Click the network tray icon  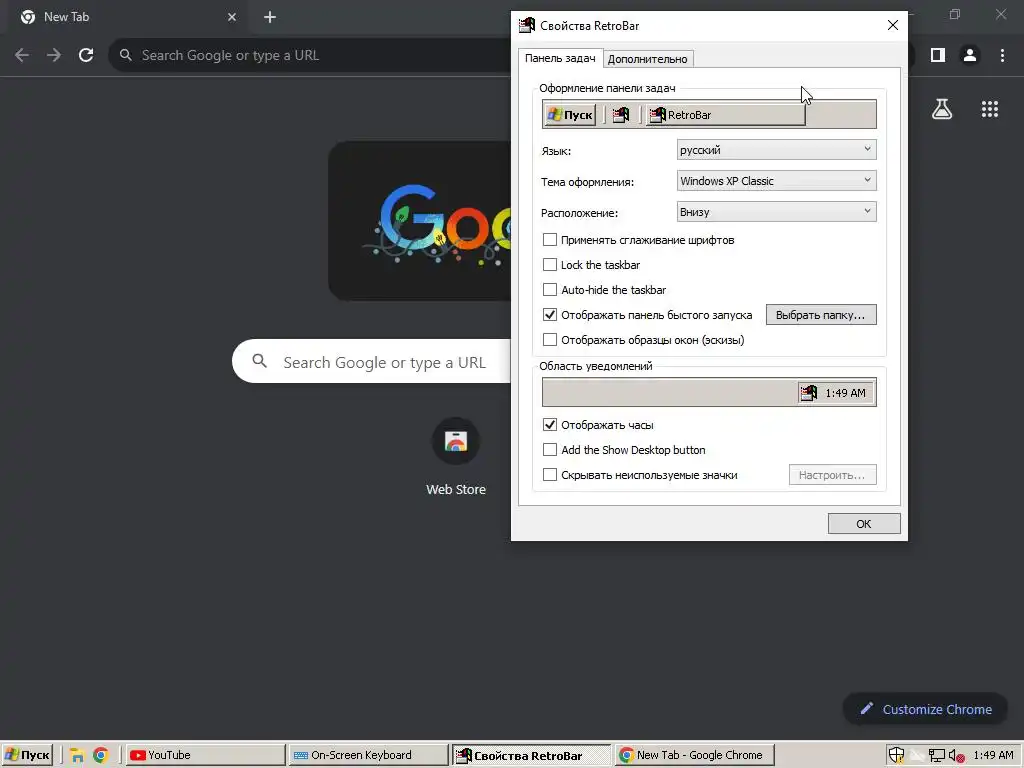click(936, 756)
